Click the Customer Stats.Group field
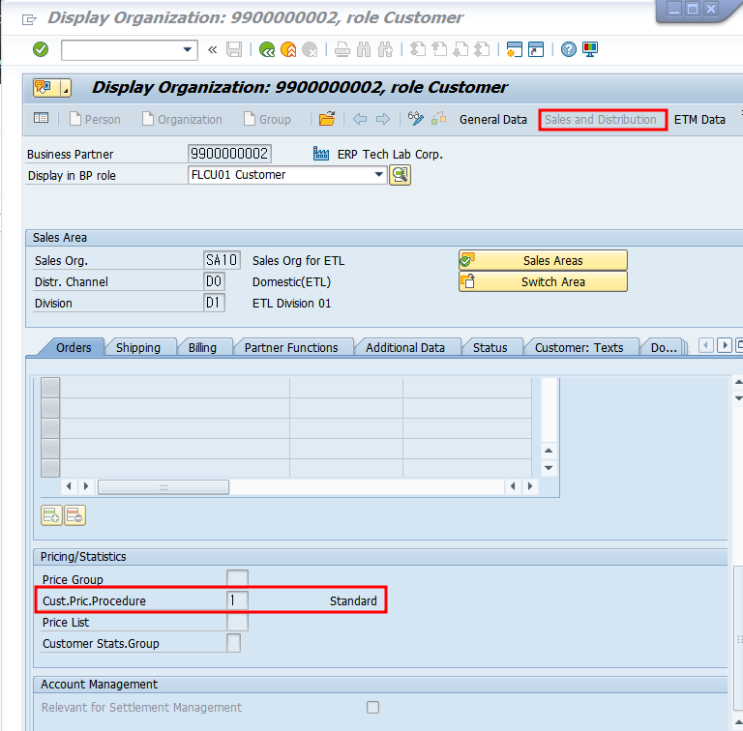Image resolution: width=743 pixels, height=731 pixels. point(233,643)
